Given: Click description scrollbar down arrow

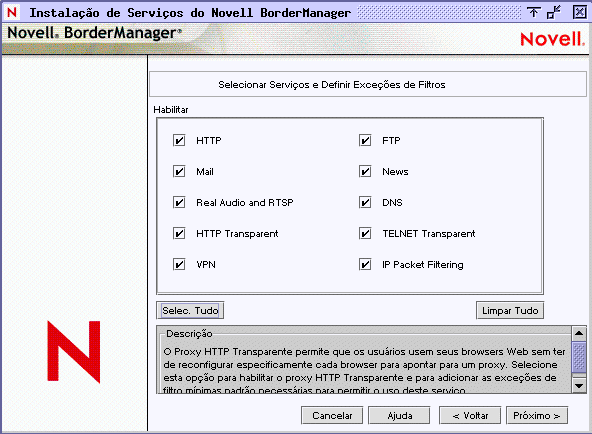Looking at the screenshot, I should click(579, 386).
